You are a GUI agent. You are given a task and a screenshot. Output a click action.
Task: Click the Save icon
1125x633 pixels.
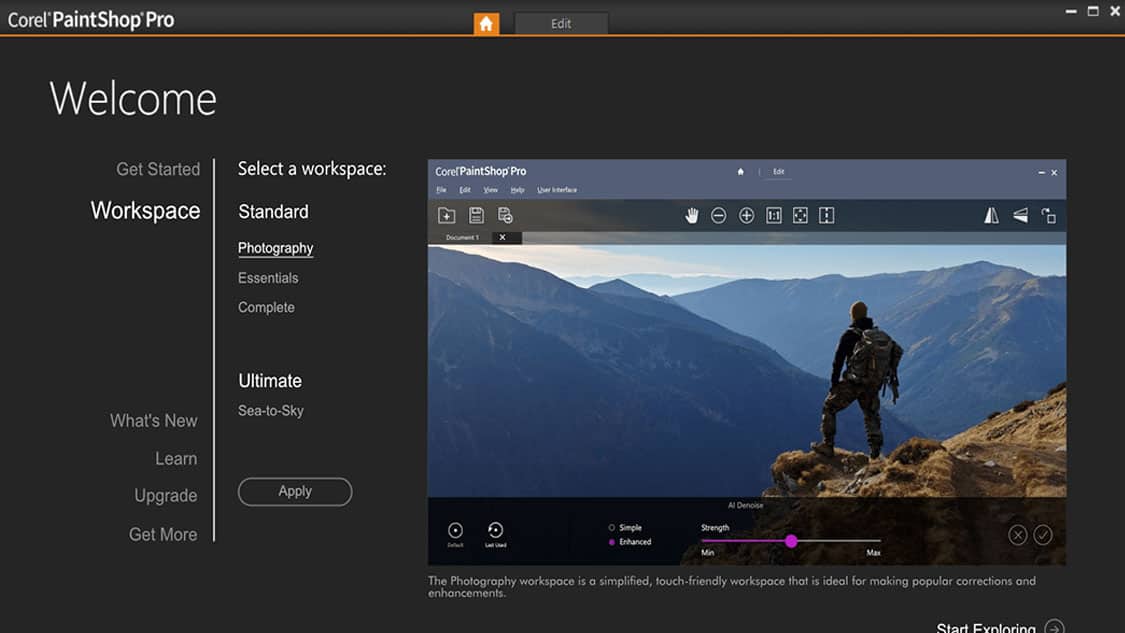pyautogui.click(x=476, y=214)
